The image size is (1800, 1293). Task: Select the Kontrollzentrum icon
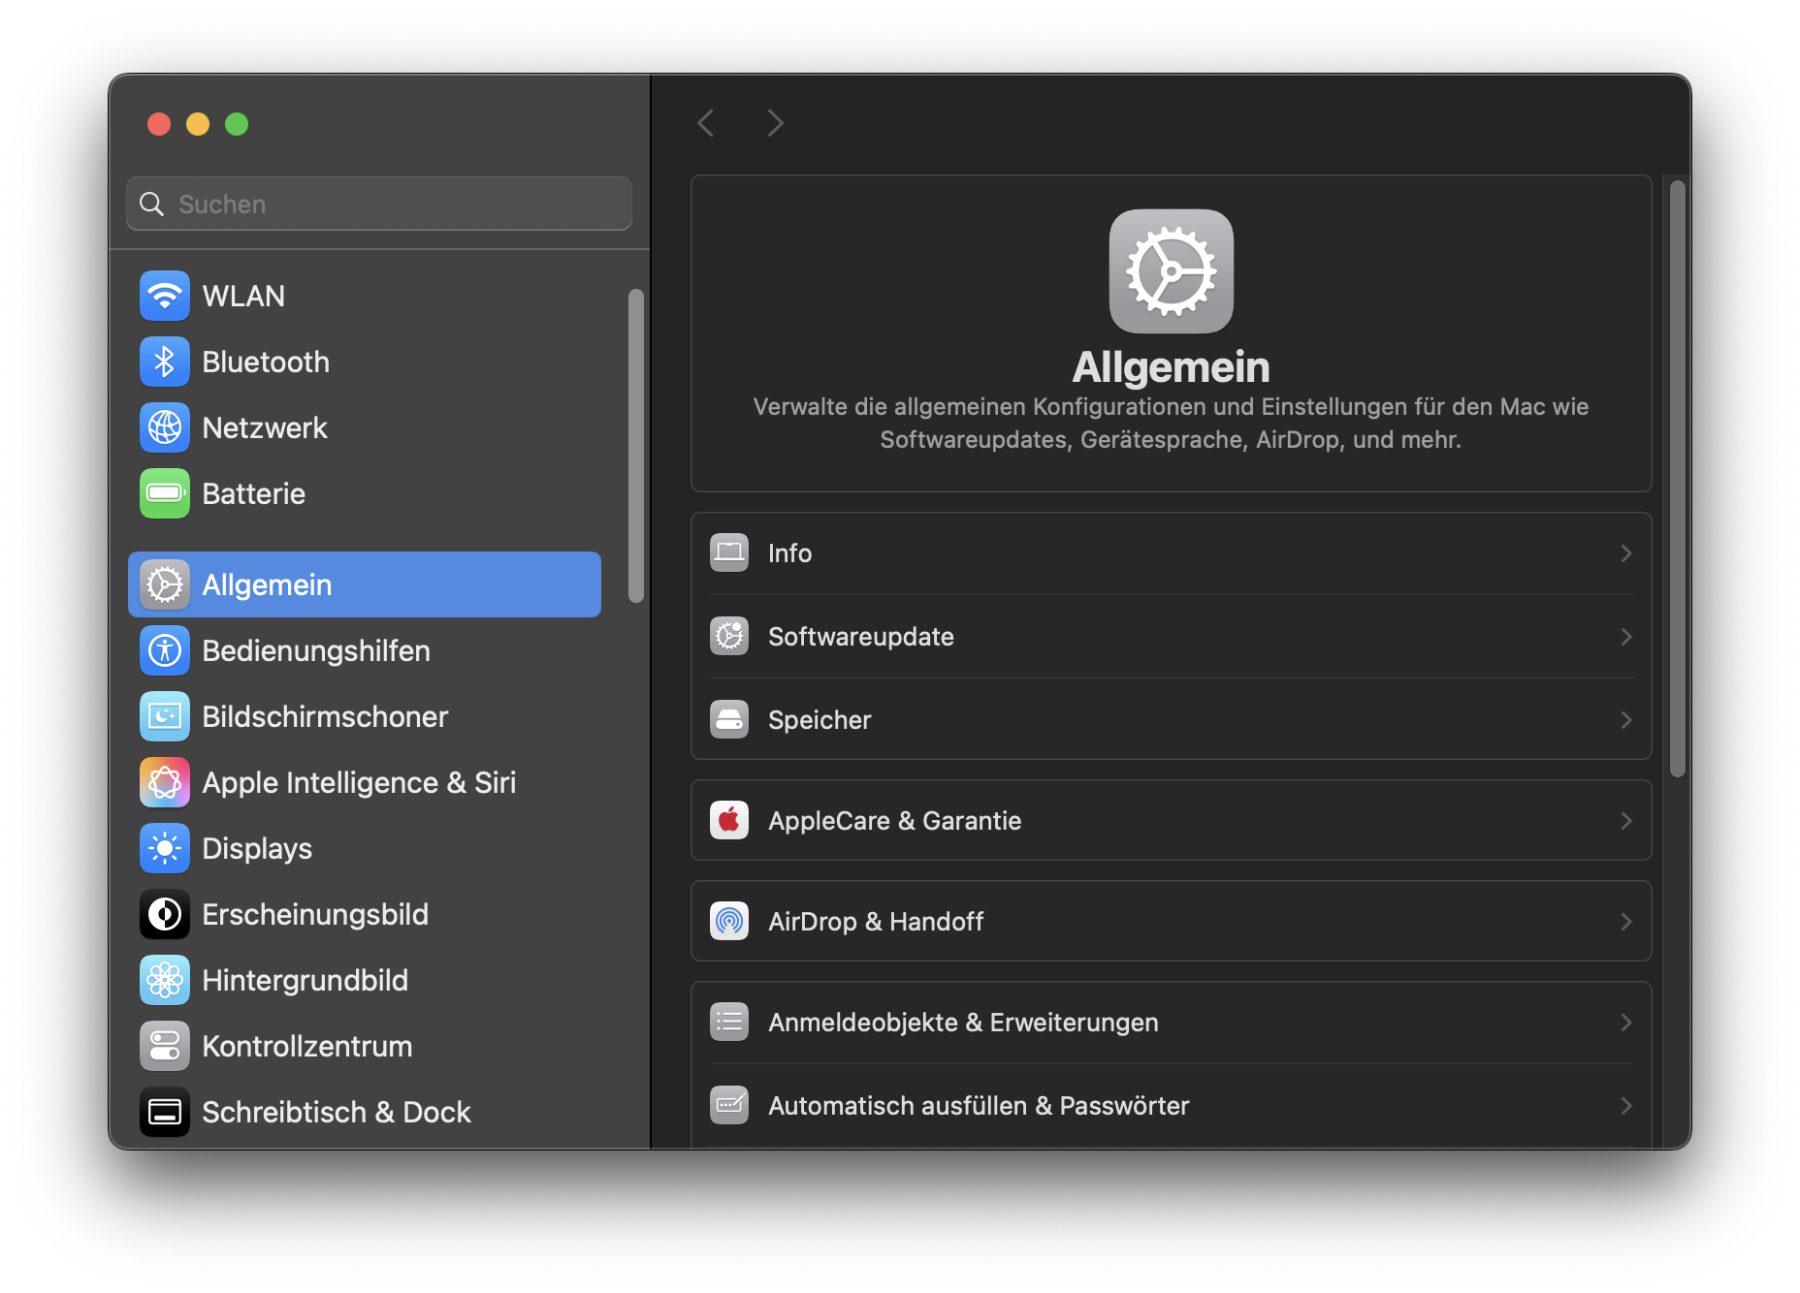164,1046
